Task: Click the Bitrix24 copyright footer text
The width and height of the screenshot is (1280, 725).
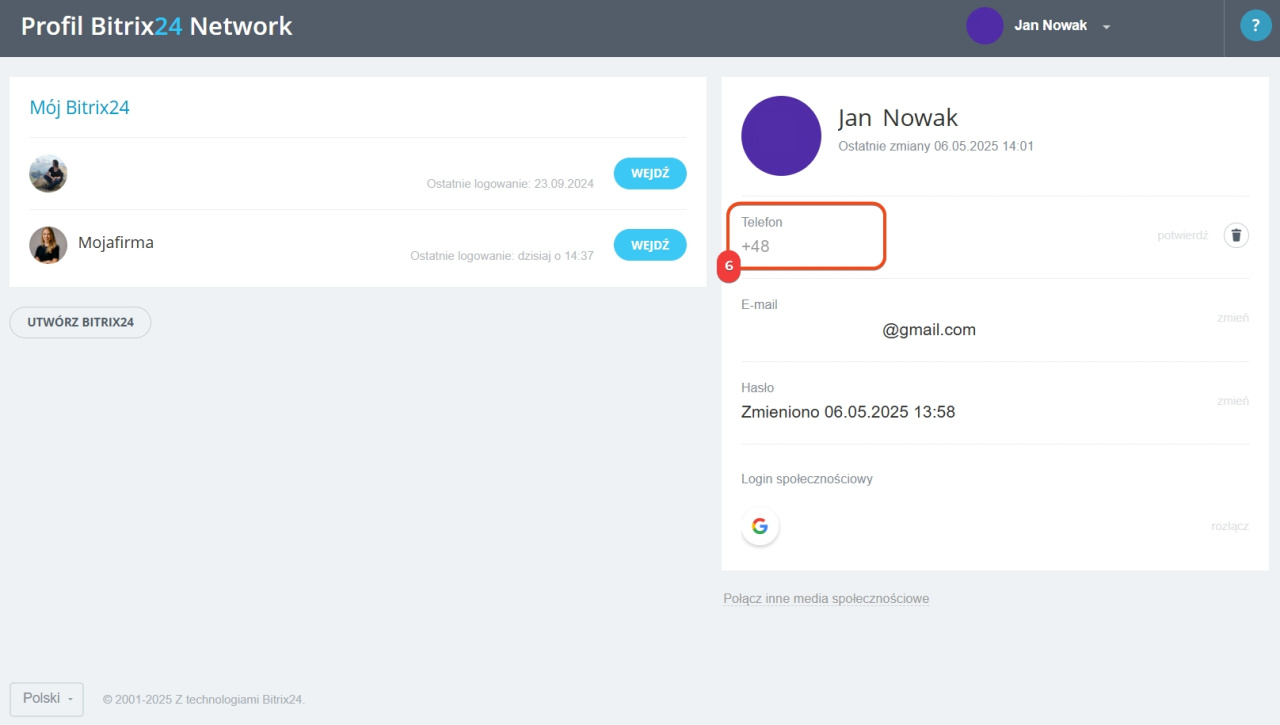Action: pyautogui.click(x=204, y=699)
